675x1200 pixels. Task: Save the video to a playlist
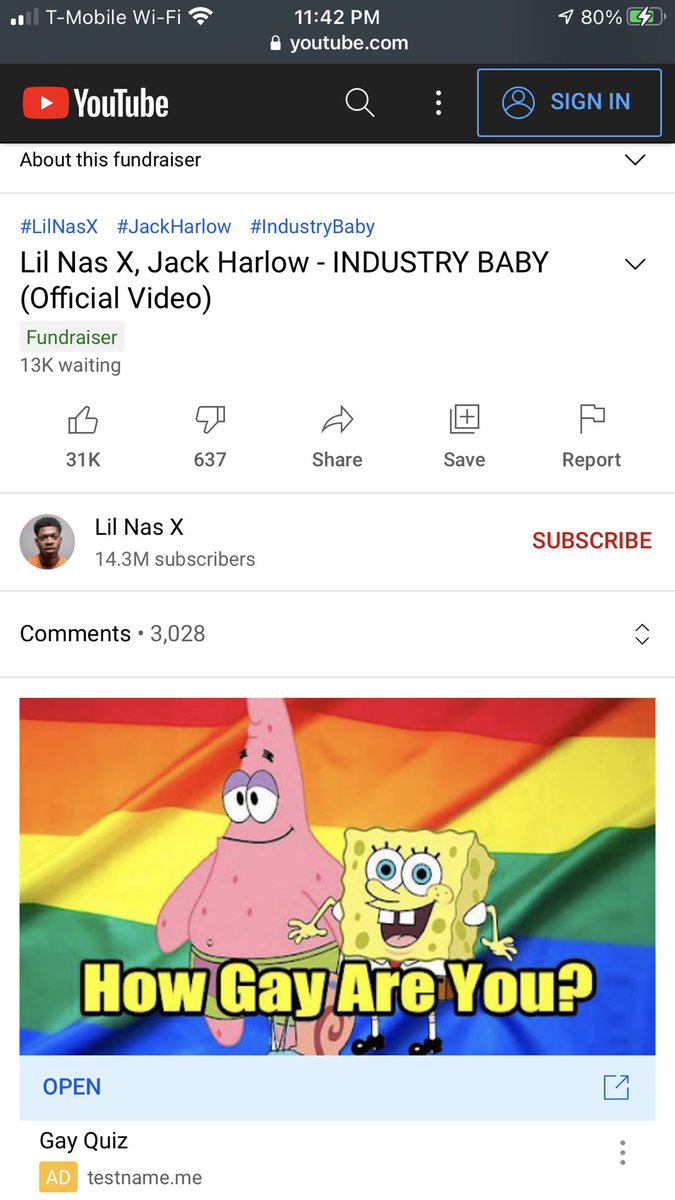(464, 436)
